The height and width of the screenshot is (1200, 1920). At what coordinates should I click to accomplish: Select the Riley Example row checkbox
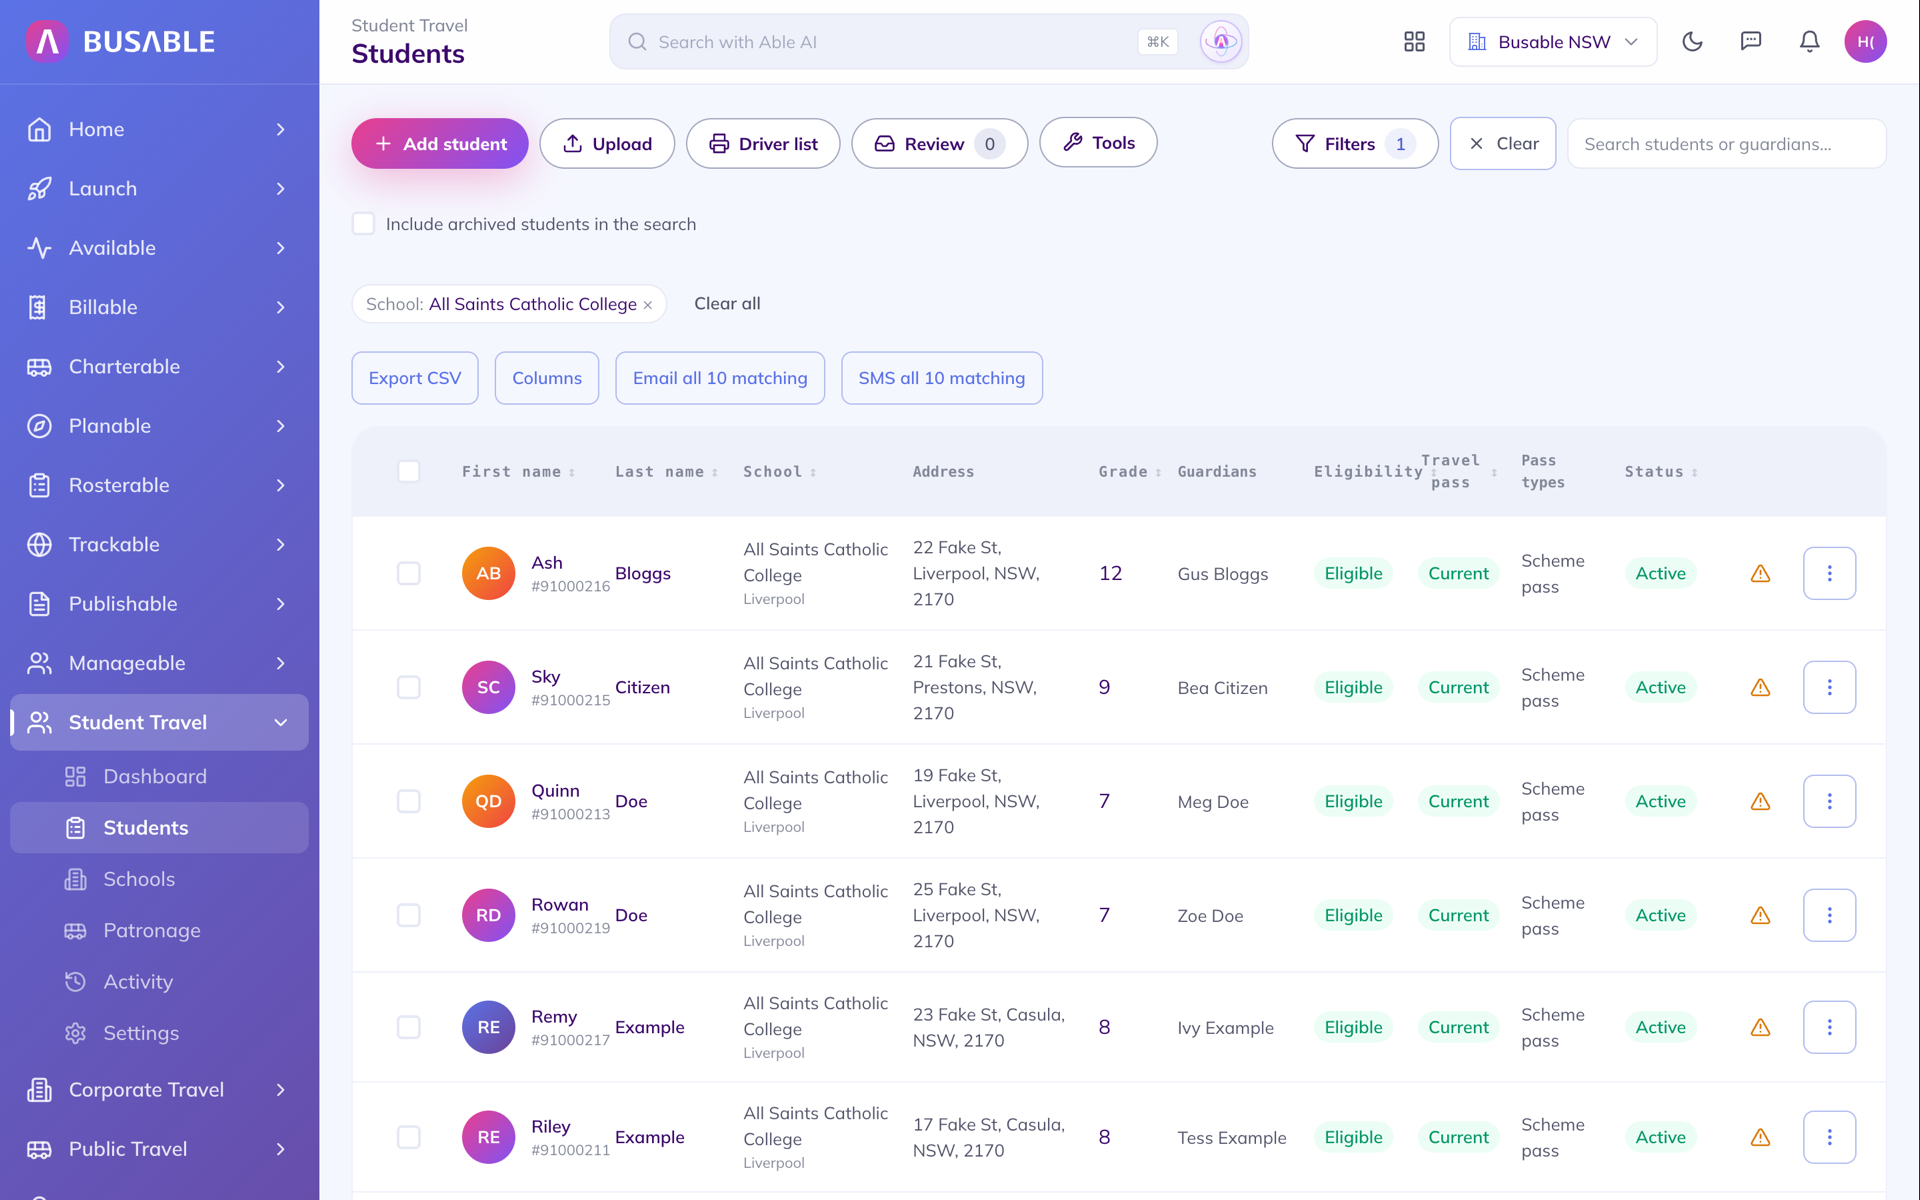pyautogui.click(x=409, y=1137)
